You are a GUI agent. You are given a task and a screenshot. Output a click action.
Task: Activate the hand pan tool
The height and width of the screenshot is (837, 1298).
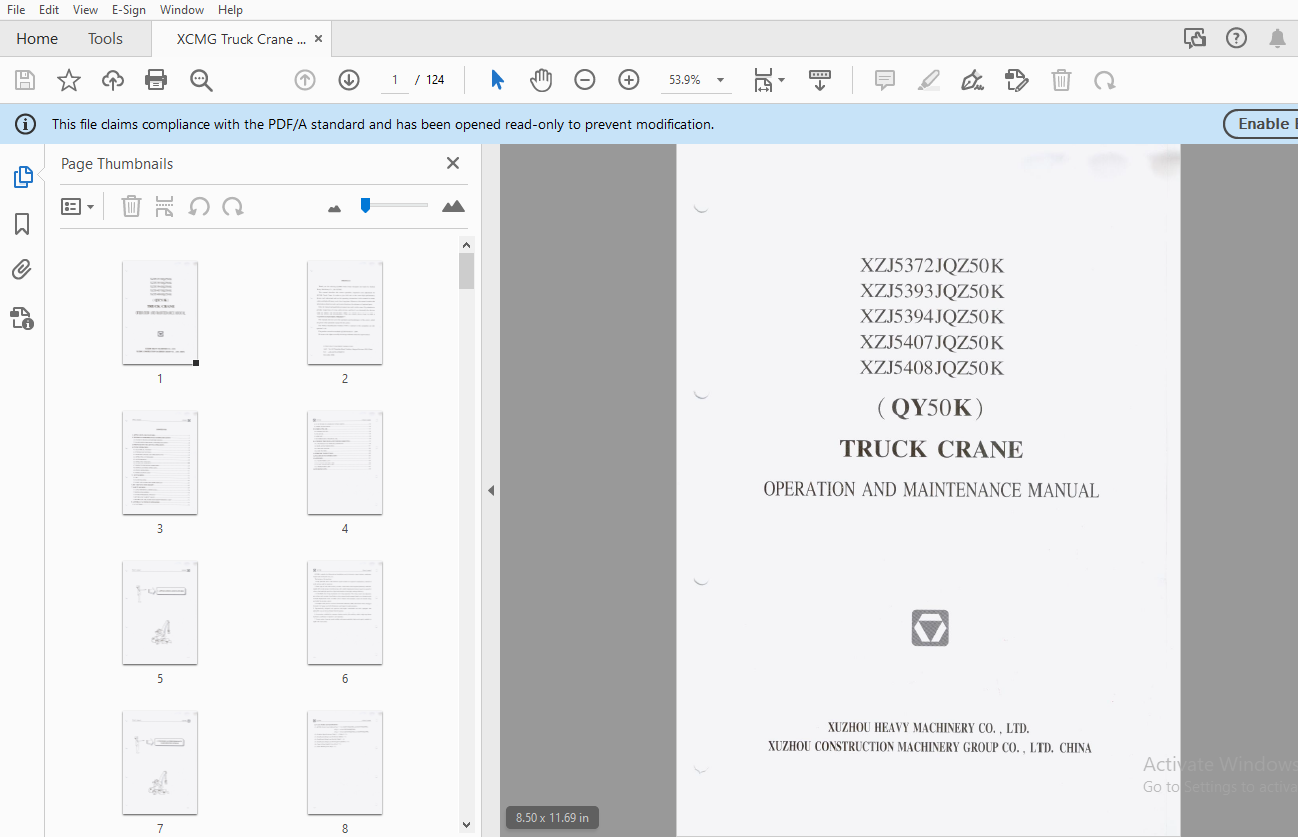pos(541,80)
